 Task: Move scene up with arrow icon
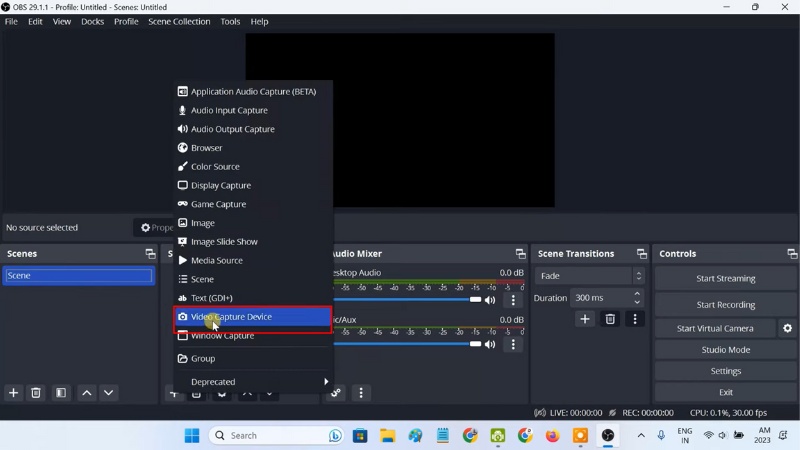[87, 393]
